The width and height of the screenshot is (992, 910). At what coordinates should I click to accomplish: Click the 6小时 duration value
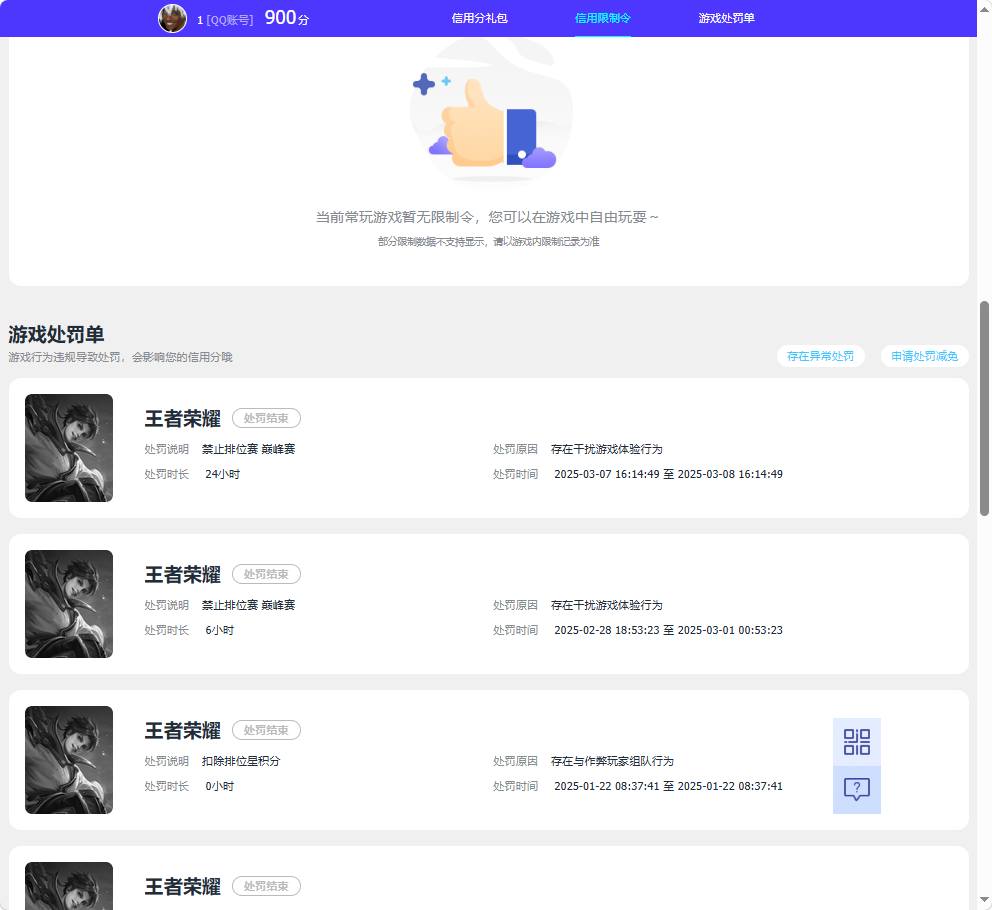pyautogui.click(x=220, y=630)
